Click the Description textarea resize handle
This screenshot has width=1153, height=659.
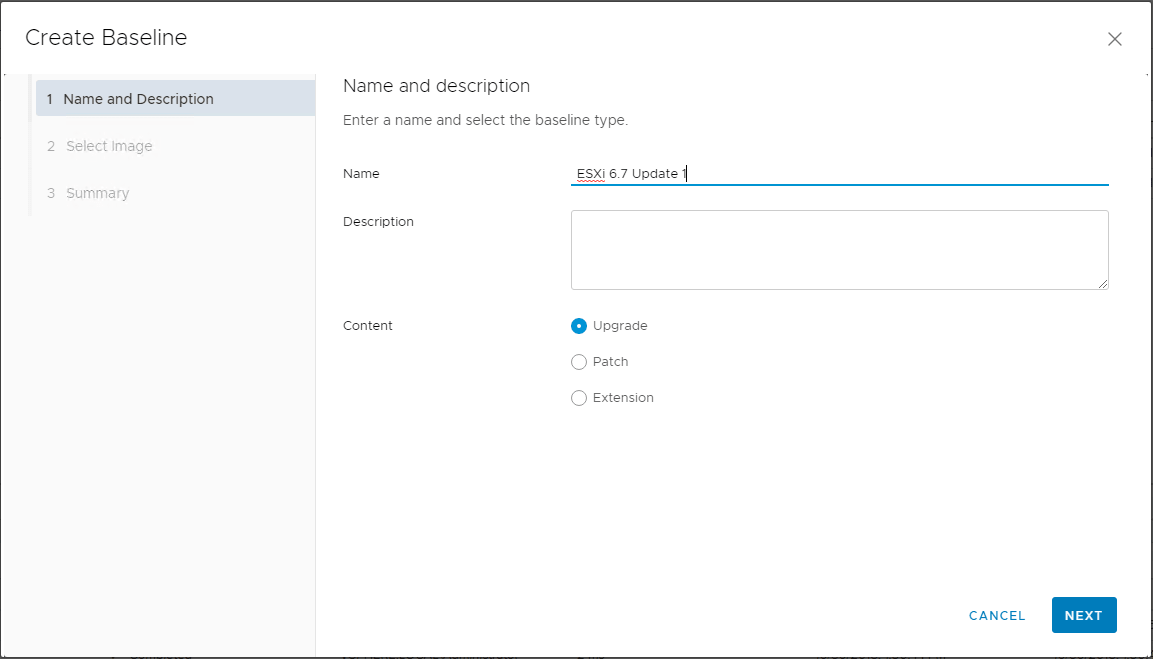pos(1103,284)
